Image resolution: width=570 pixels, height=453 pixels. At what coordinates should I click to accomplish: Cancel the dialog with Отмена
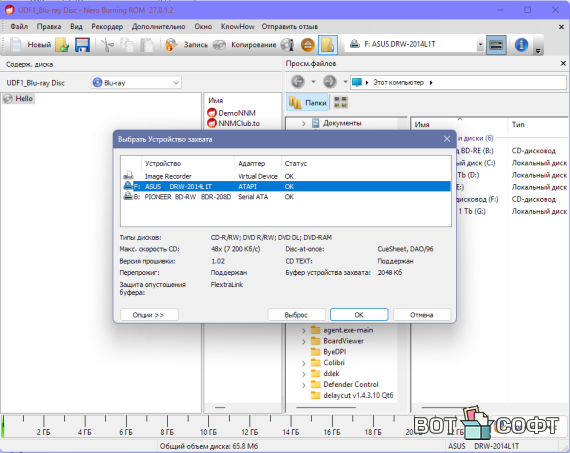pos(422,315)
